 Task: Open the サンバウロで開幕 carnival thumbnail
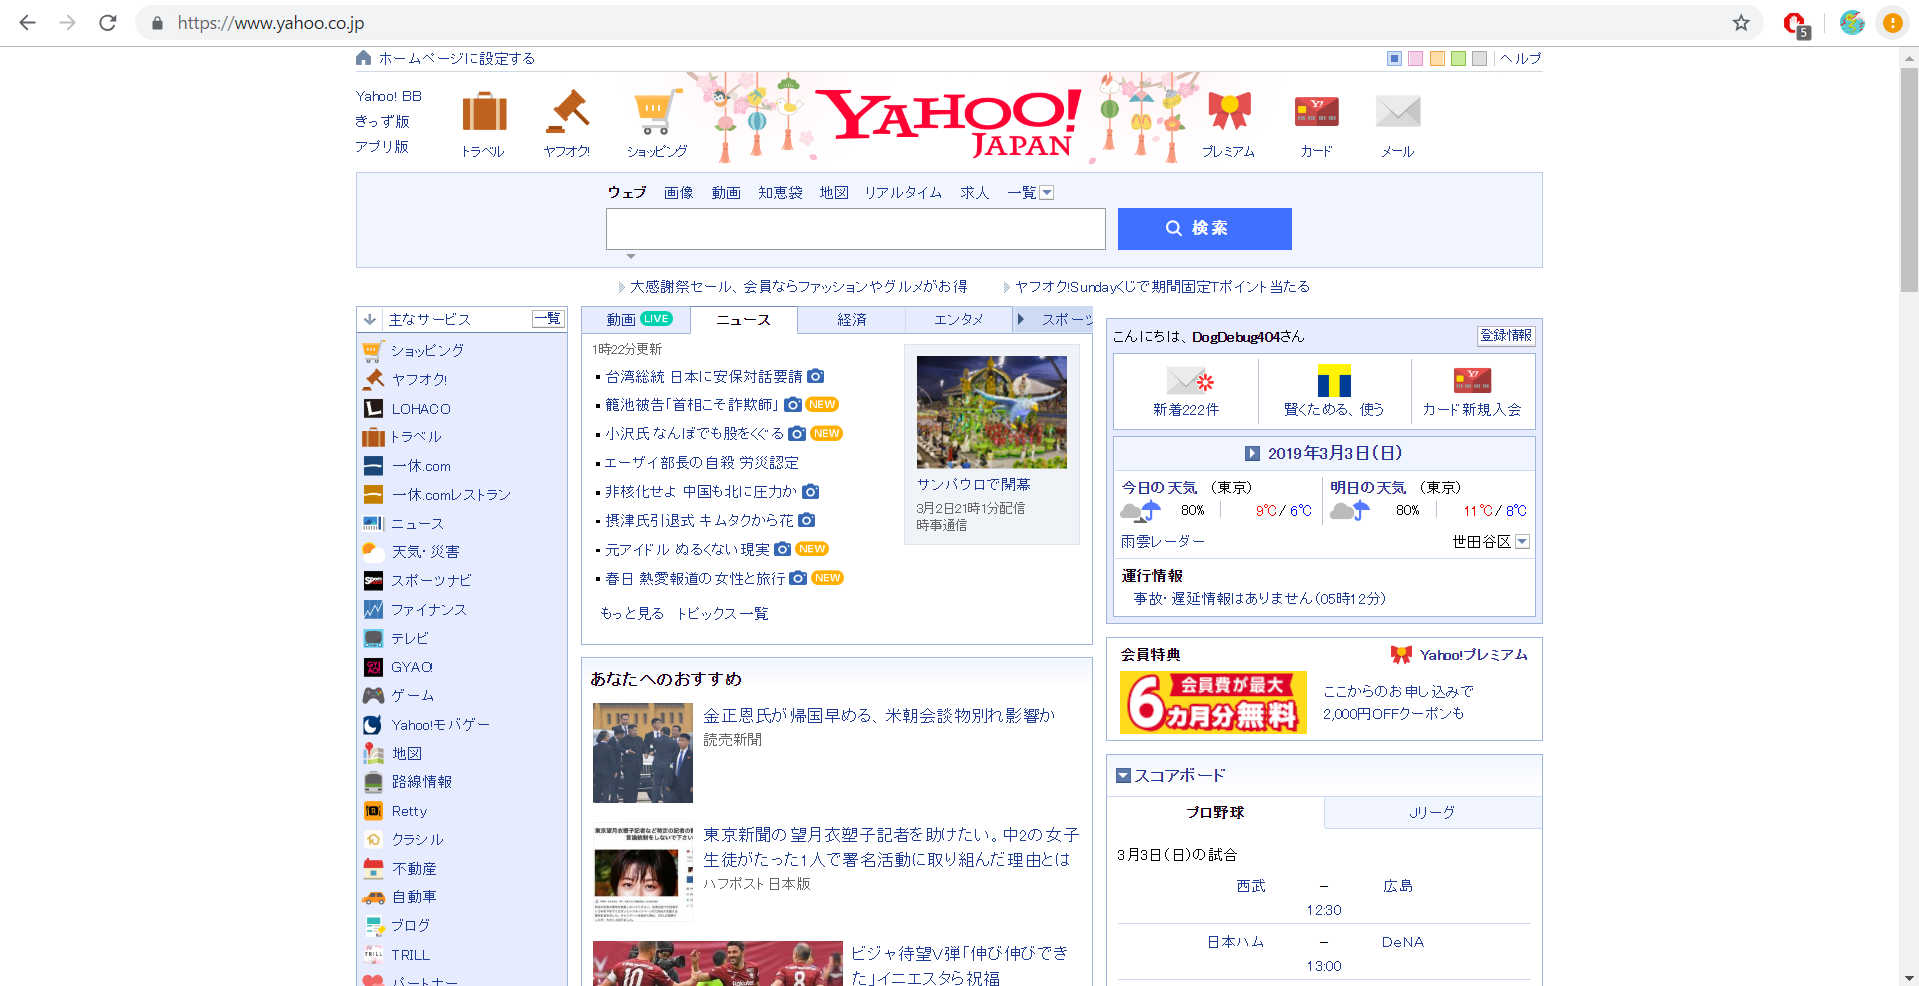coord(992,412)
